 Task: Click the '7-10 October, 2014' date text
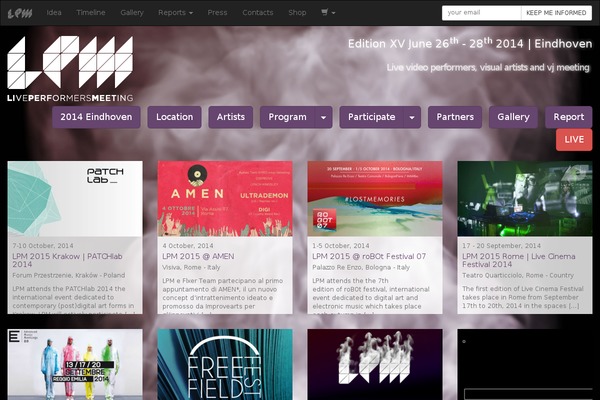(x=43, y=246)
